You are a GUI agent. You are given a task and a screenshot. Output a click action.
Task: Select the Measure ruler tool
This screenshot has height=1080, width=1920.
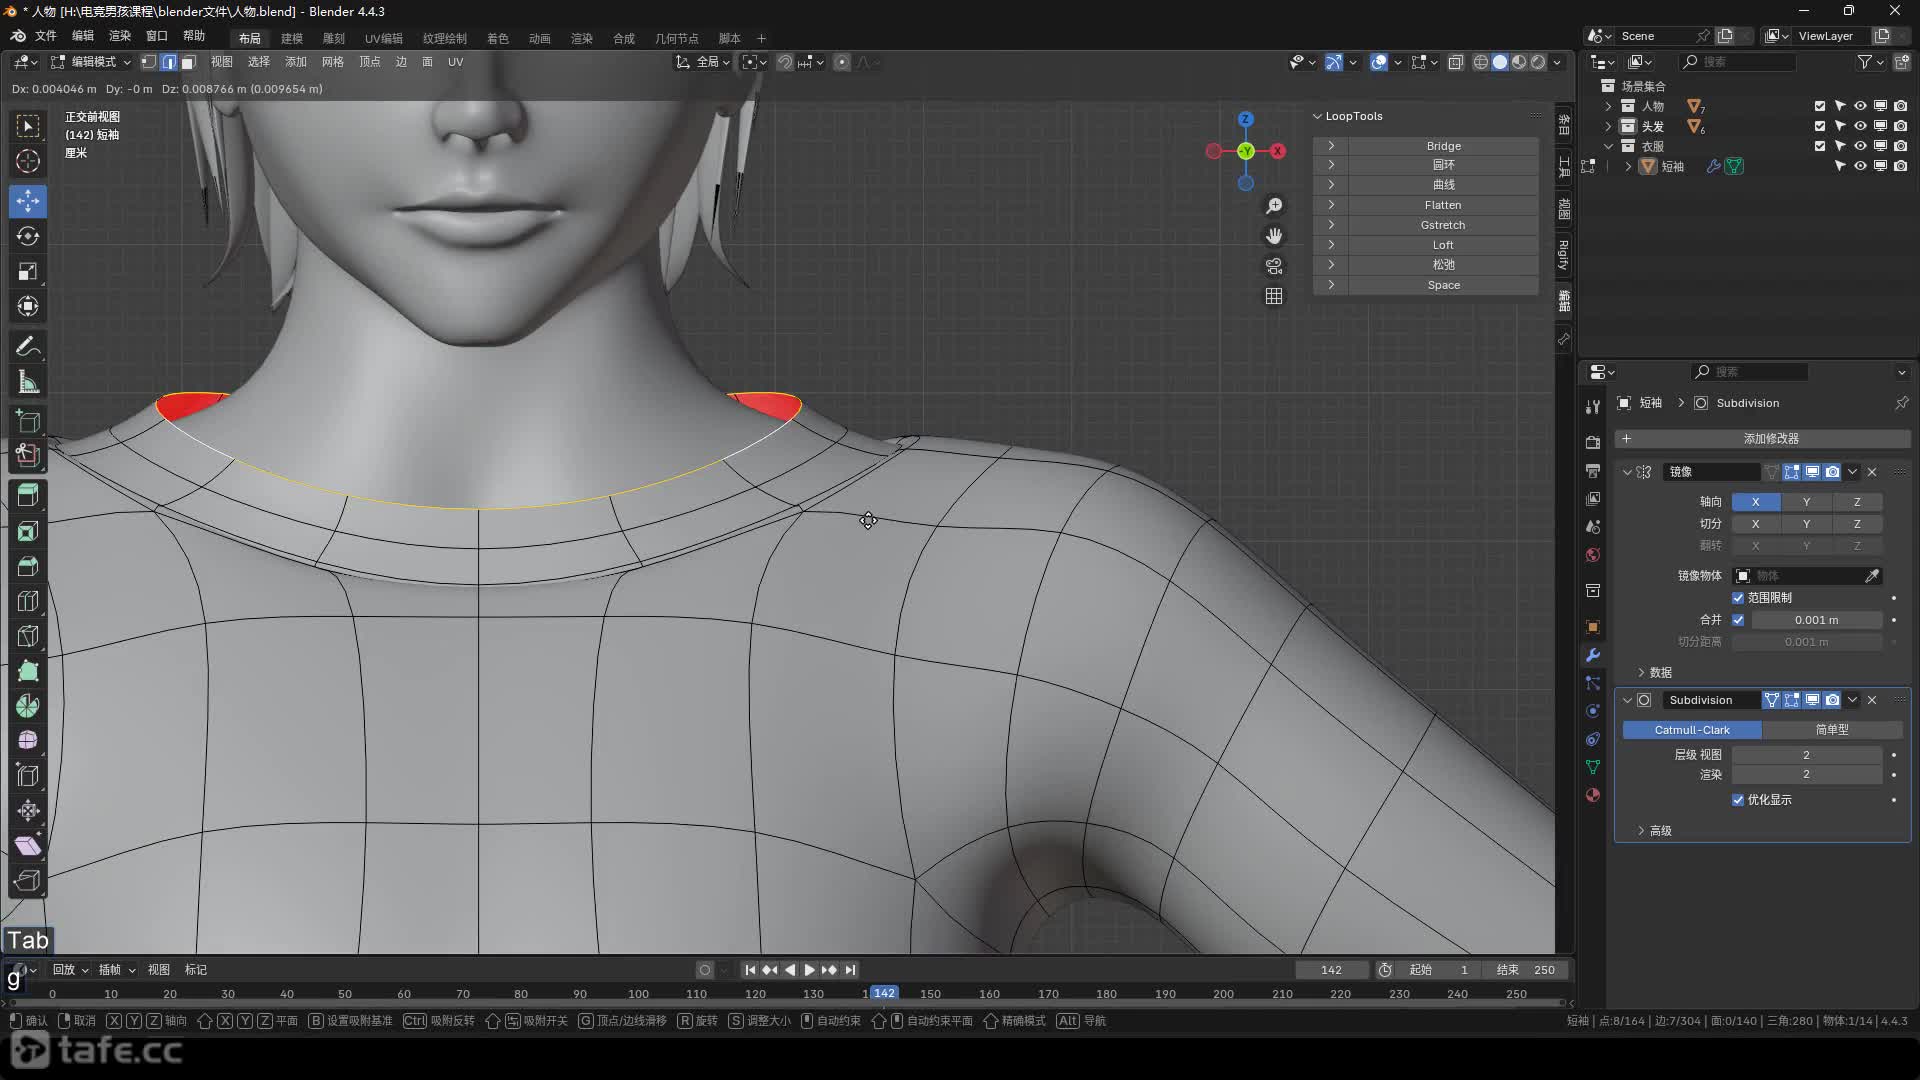click(x=28, y=382)
